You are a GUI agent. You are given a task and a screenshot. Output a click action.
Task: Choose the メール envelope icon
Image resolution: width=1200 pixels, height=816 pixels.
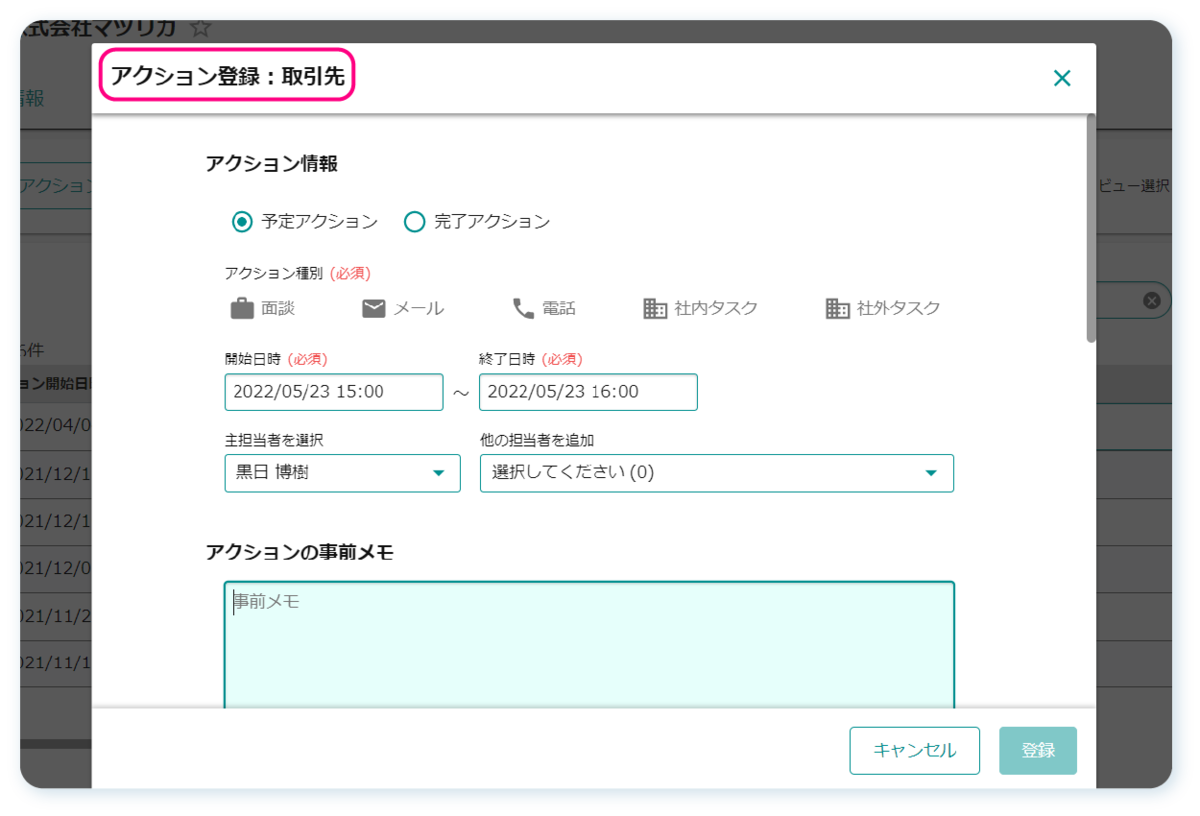(374, 309)
